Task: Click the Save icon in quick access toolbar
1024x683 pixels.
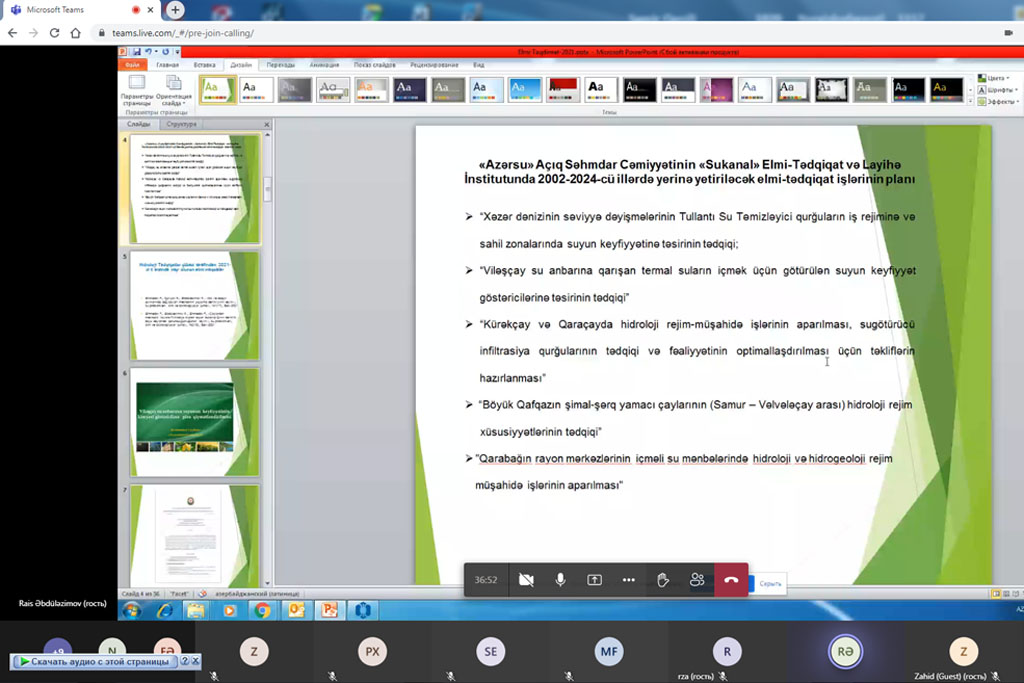Action: (136, 52)
